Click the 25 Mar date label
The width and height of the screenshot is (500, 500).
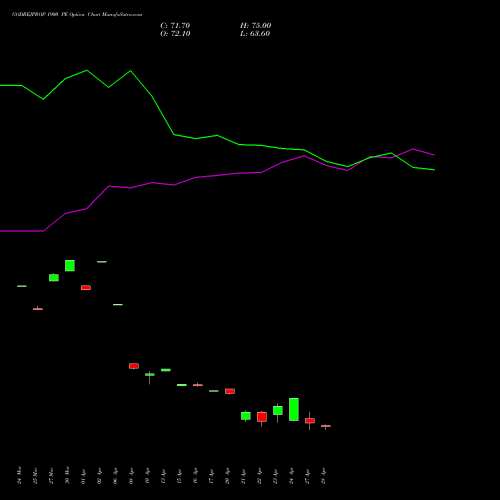tap(35, 475)
